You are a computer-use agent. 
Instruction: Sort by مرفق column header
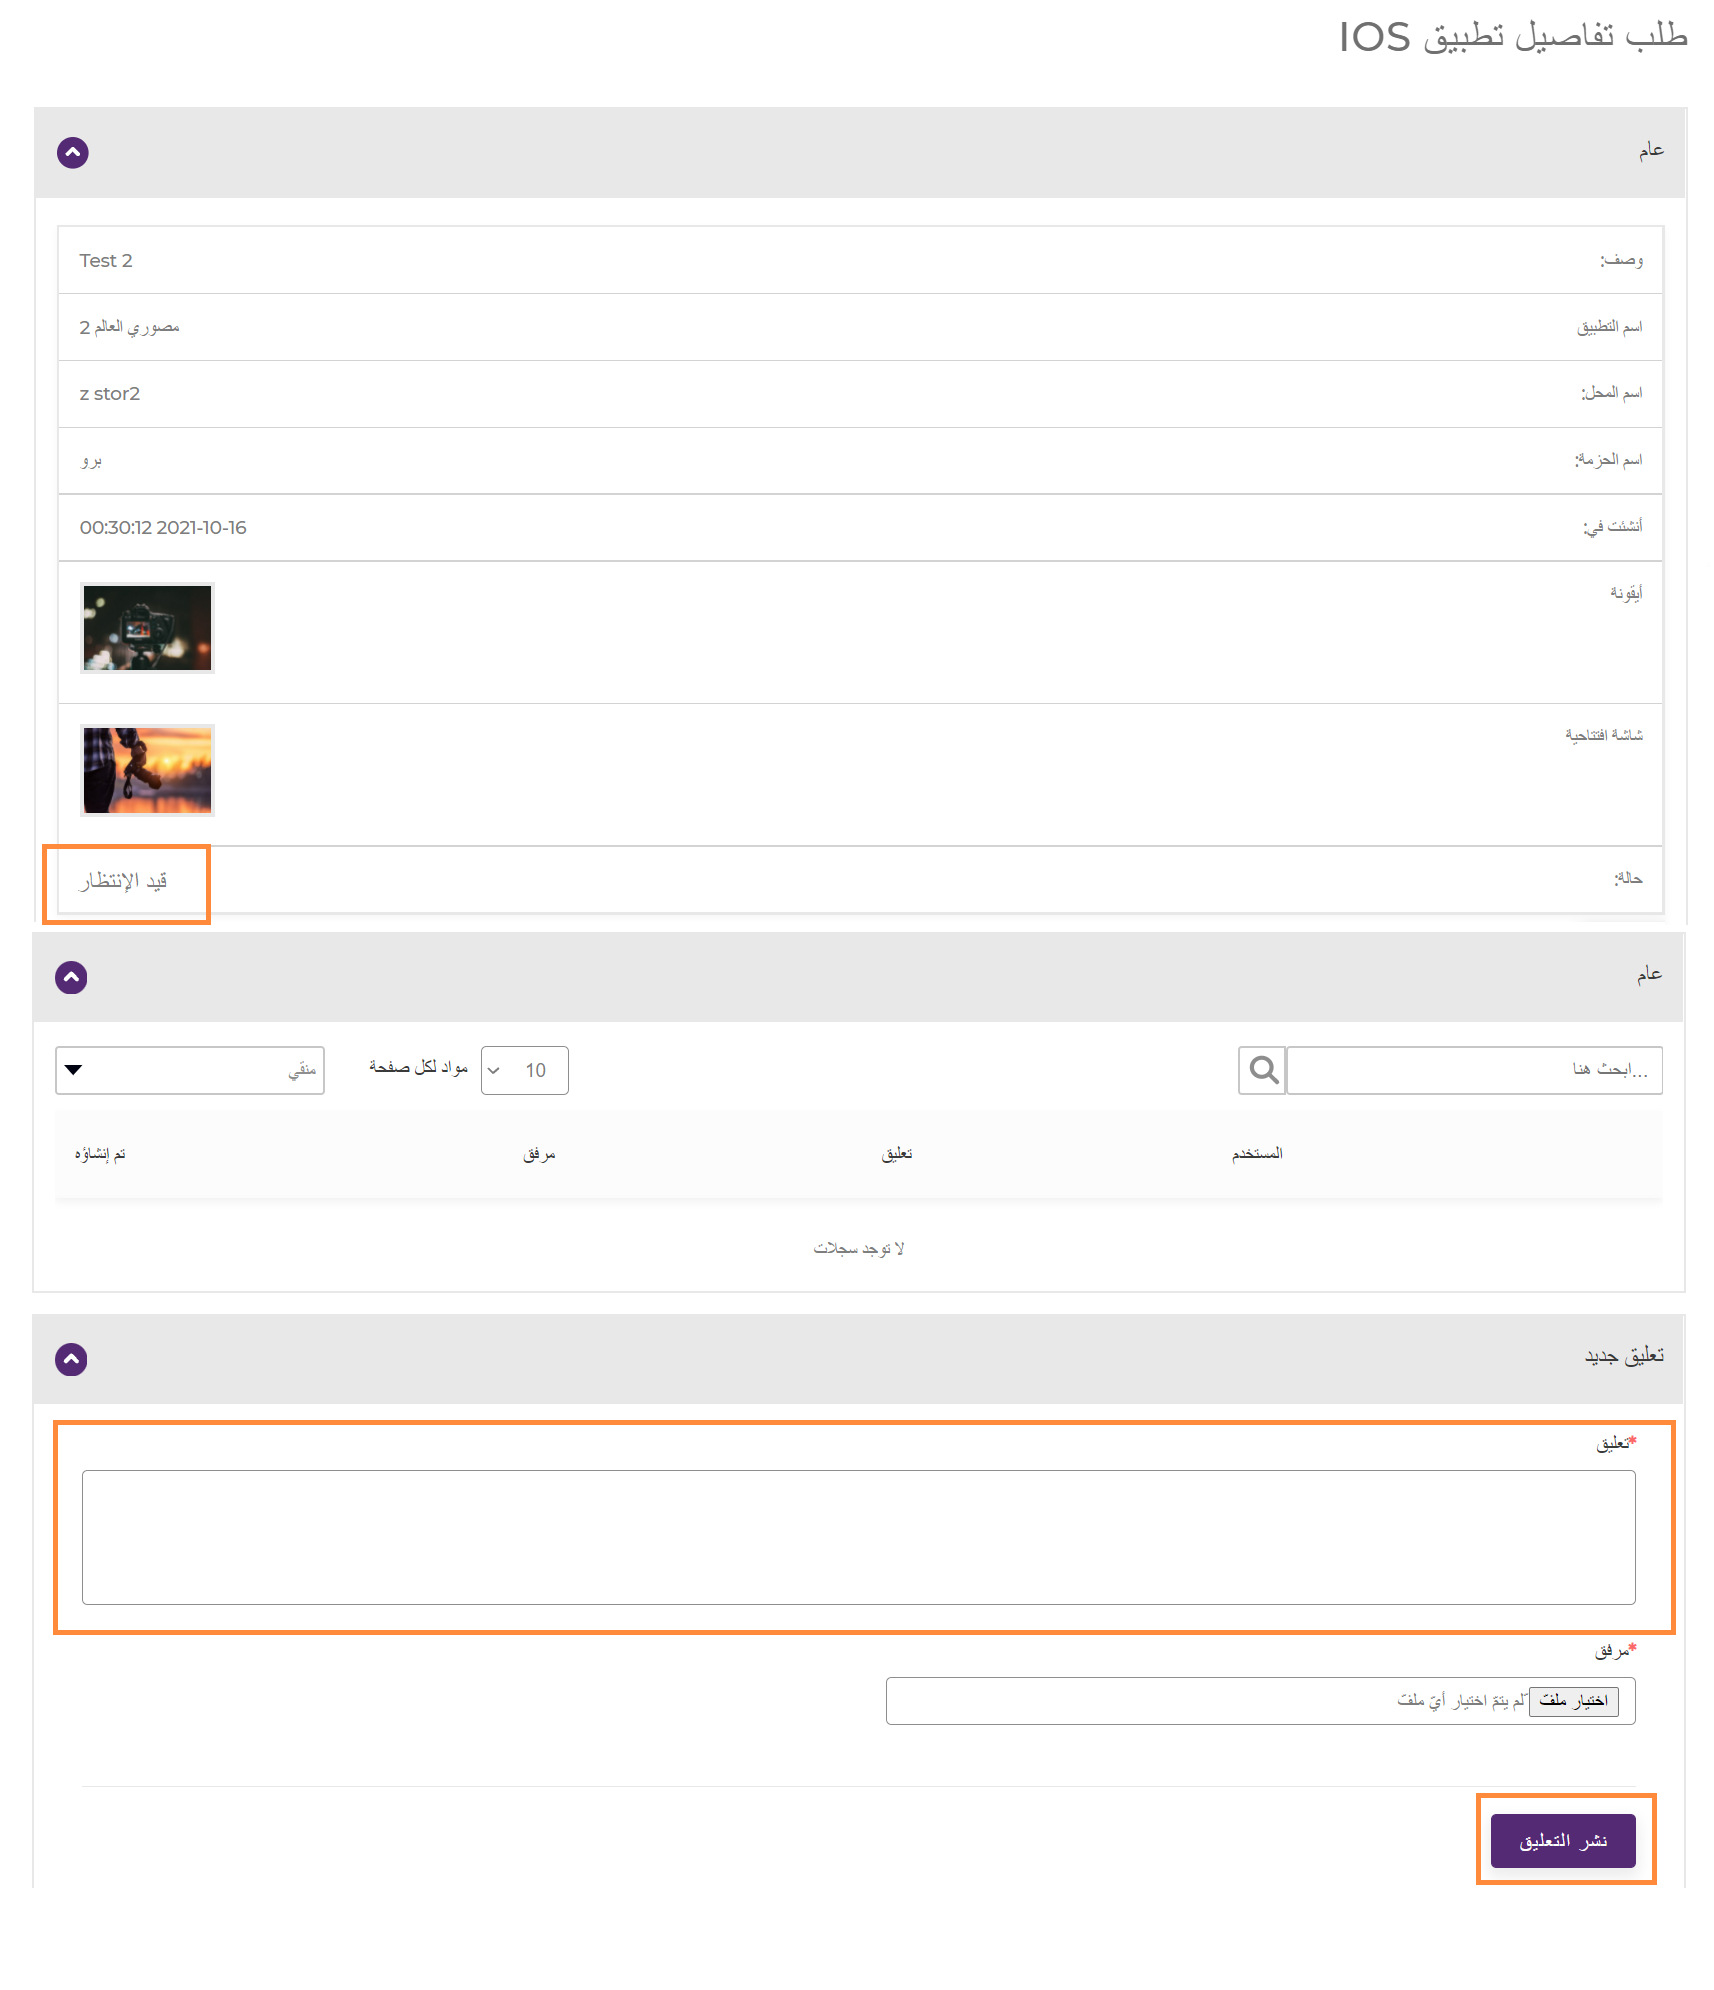pos(539,1154)
